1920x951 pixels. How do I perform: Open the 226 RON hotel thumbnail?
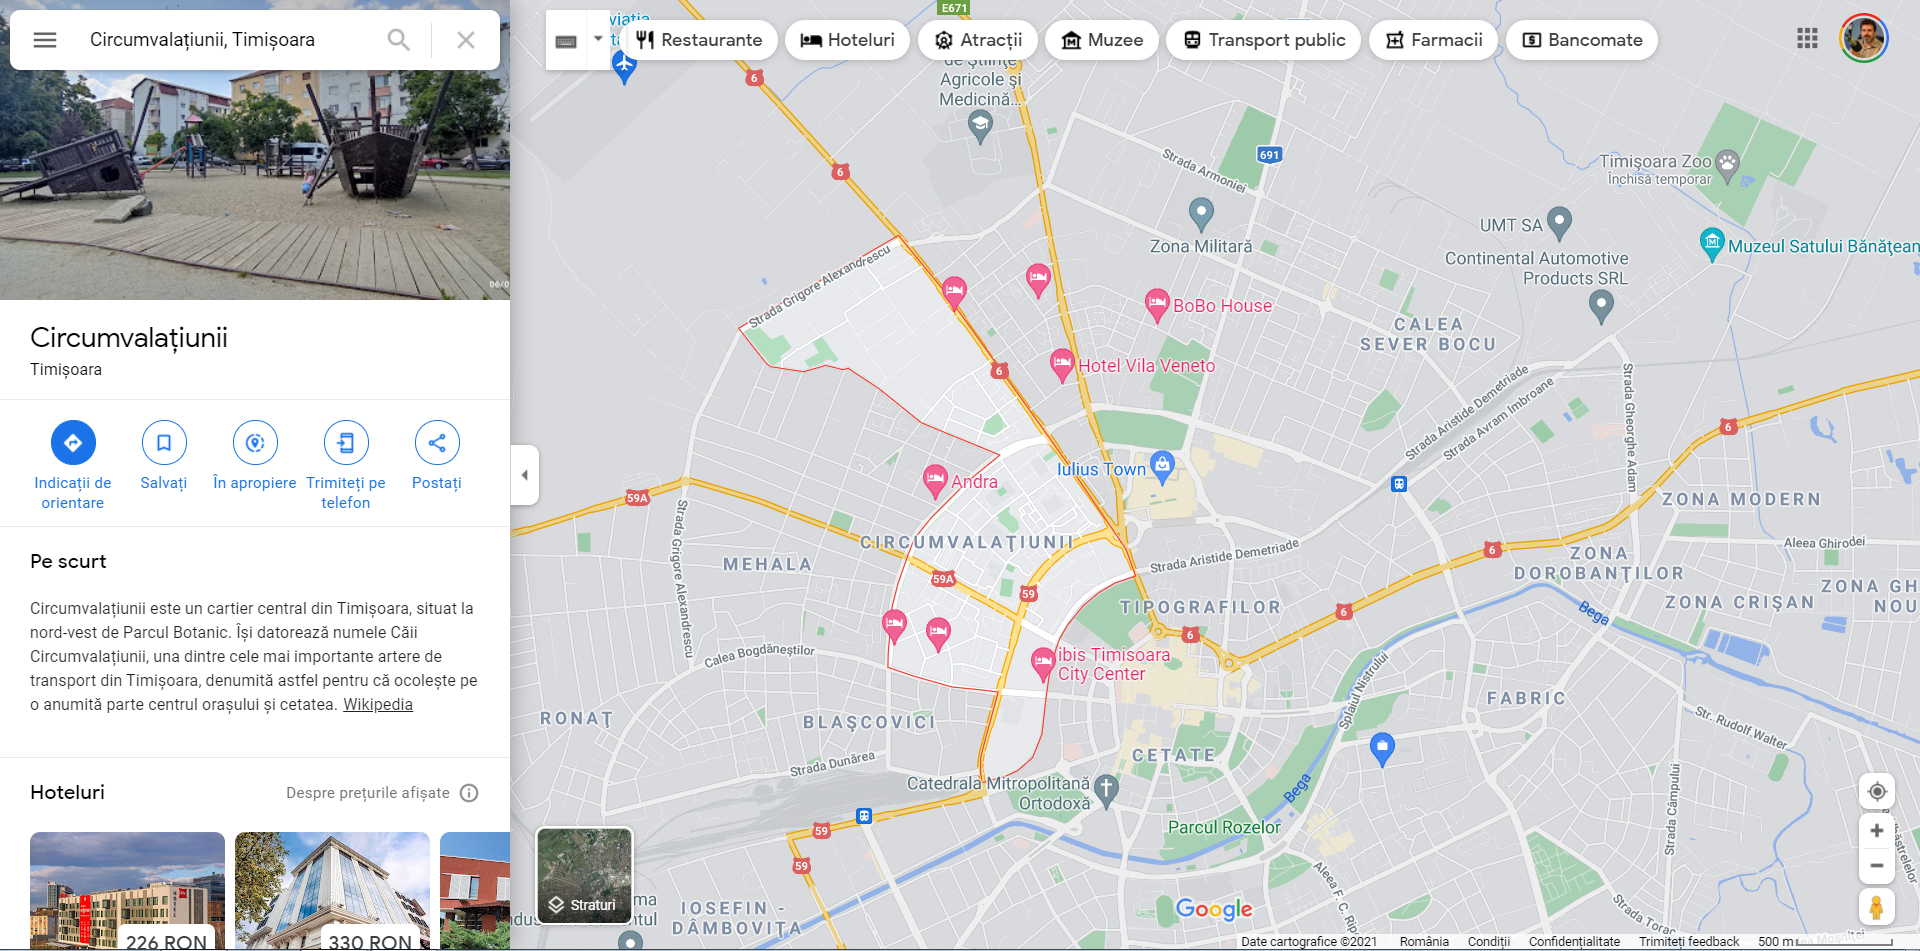tap(127, 890)
